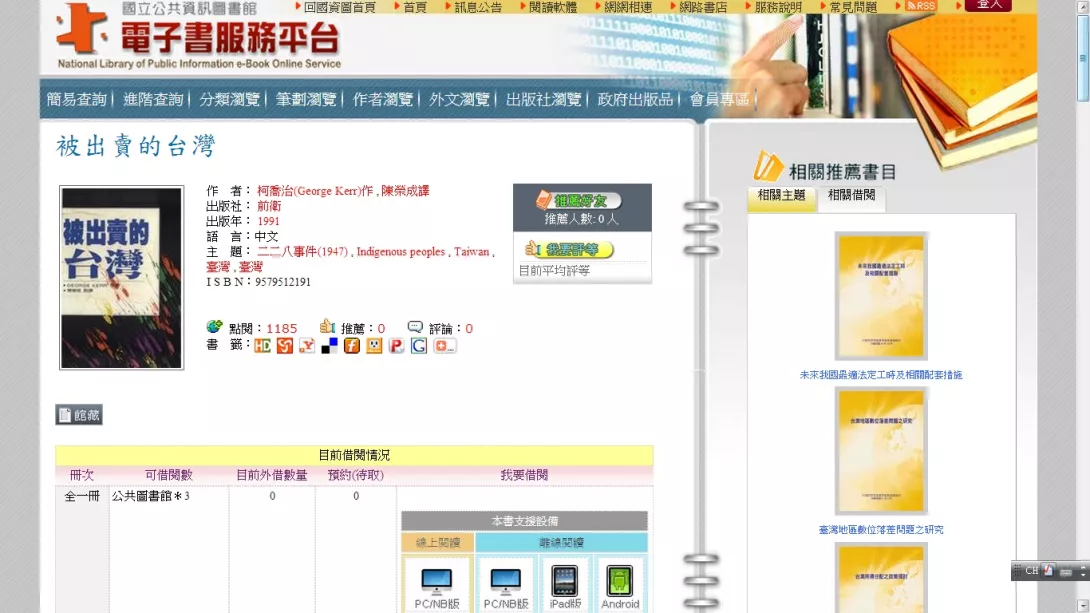This screenshot has height=613, width=1090.
Task: Open 筆劃瀏覽 stroke browse menu
Action: [x=306, y=99]
